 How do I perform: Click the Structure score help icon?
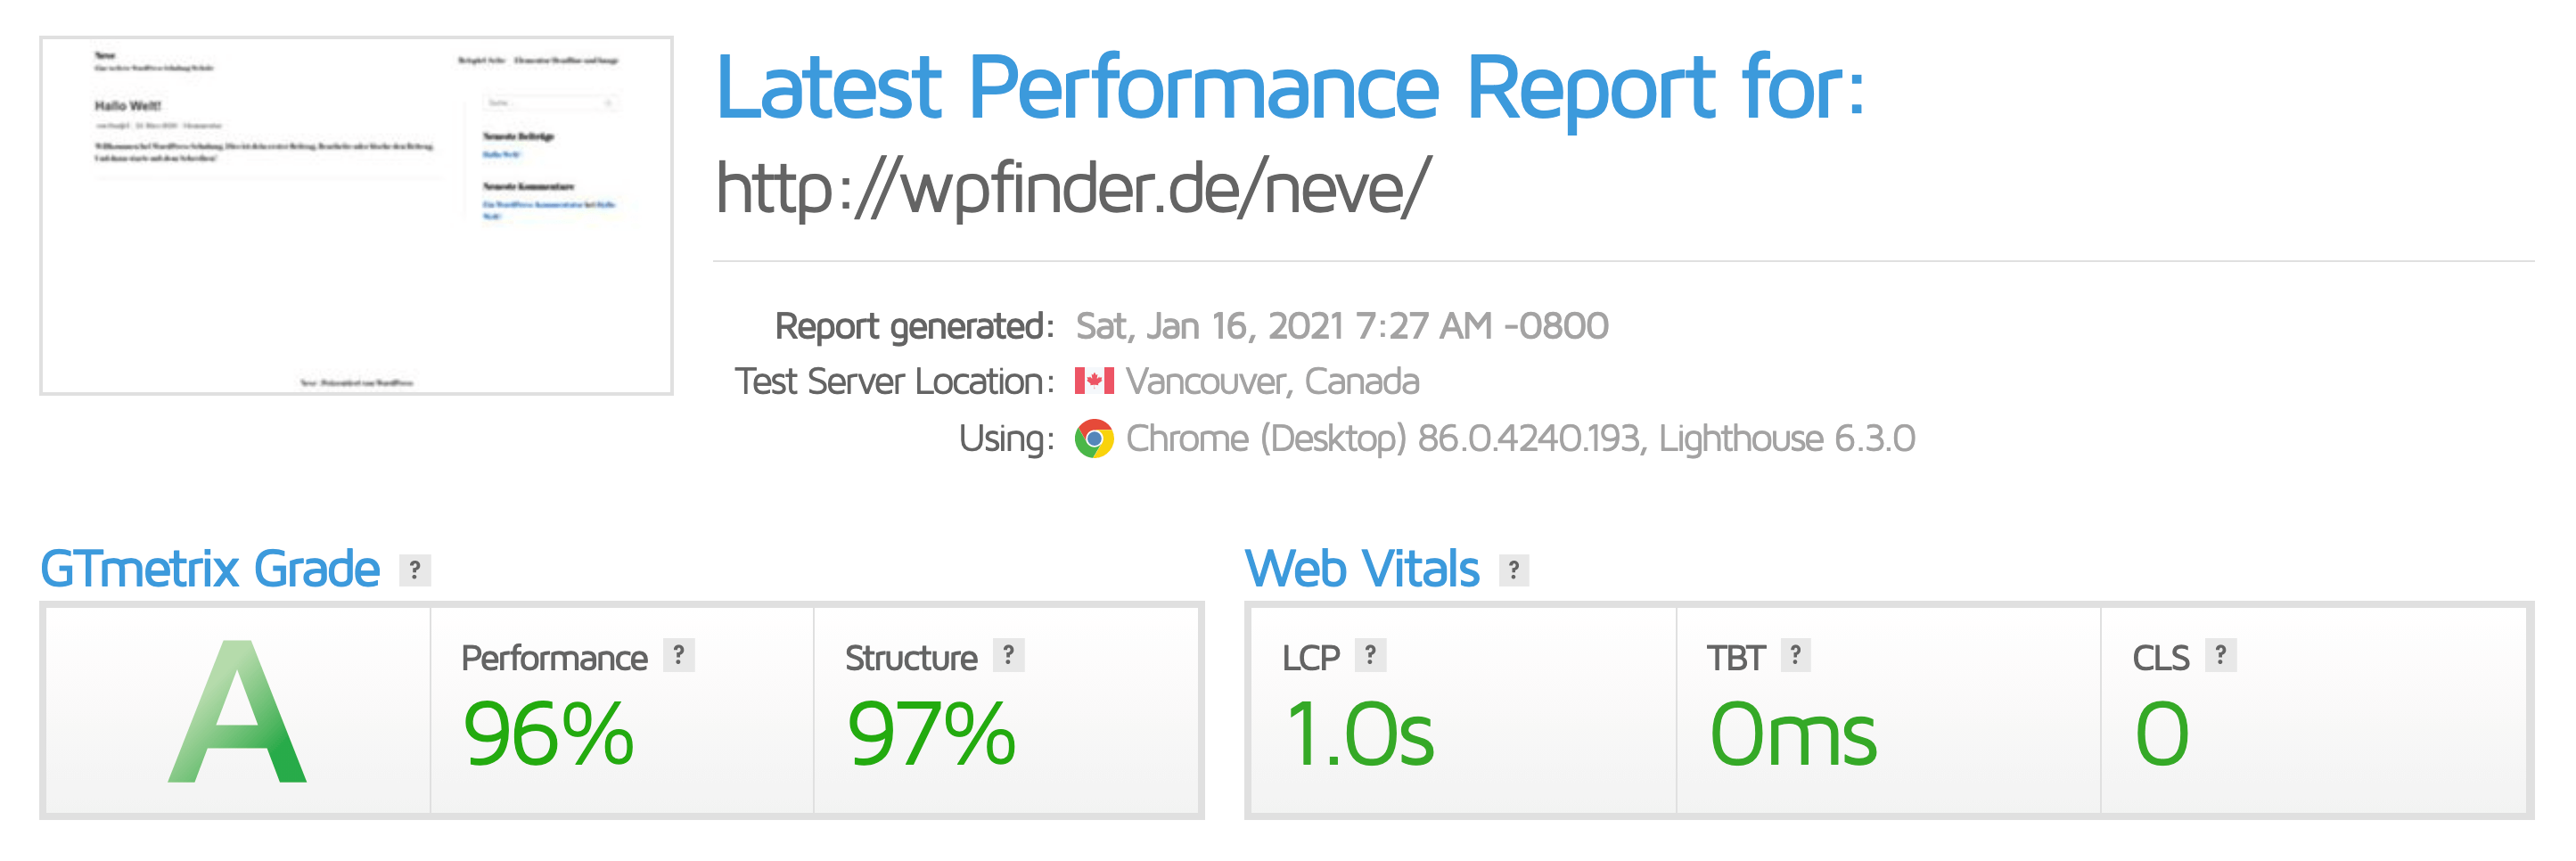[x=1009, y=655]
